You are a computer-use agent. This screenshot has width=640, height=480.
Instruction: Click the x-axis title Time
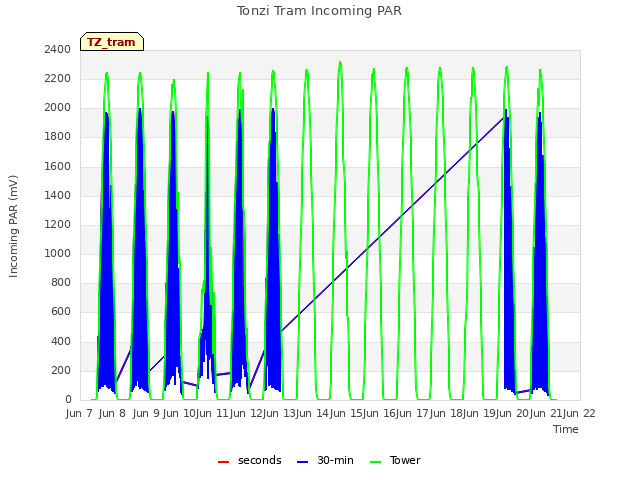566,429
